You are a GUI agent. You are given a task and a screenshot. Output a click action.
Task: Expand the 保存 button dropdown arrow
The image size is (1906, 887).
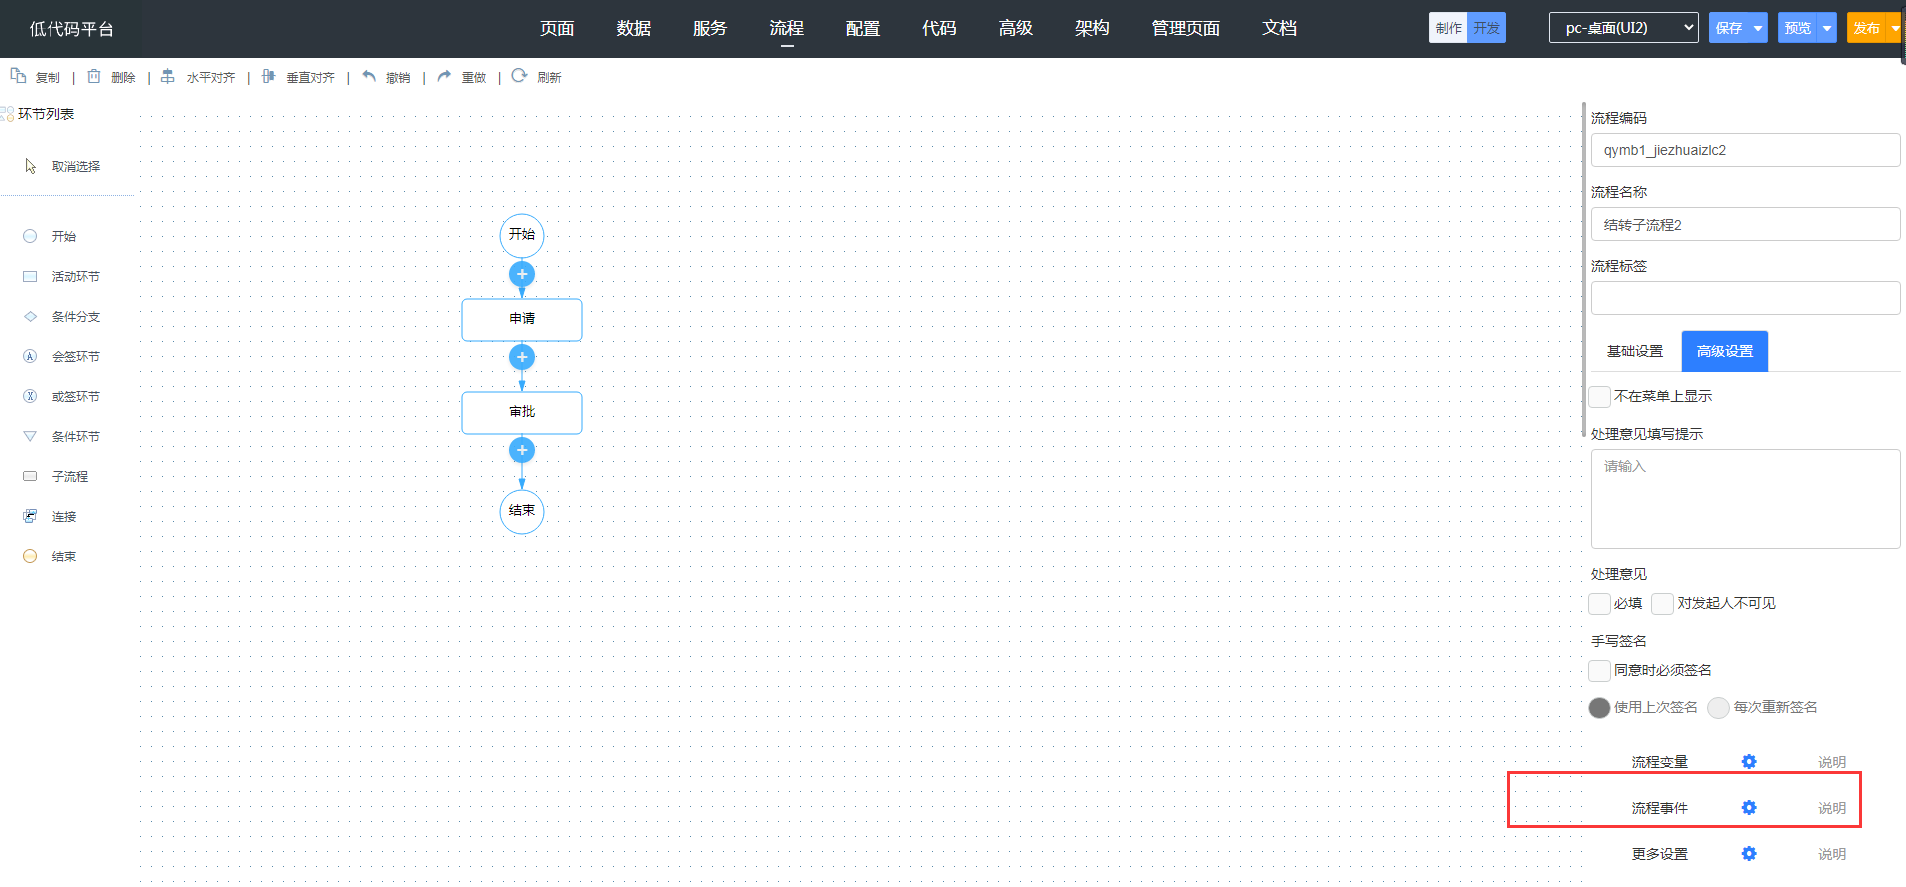(1758, 28)
